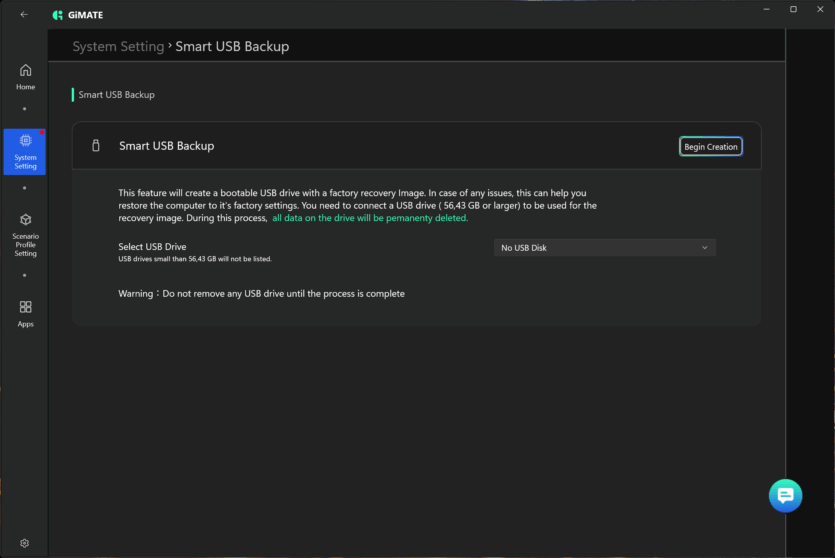The image size is (835, 558).
Task: Minimize the GiMATE window
Action: [x=765, y=9]
